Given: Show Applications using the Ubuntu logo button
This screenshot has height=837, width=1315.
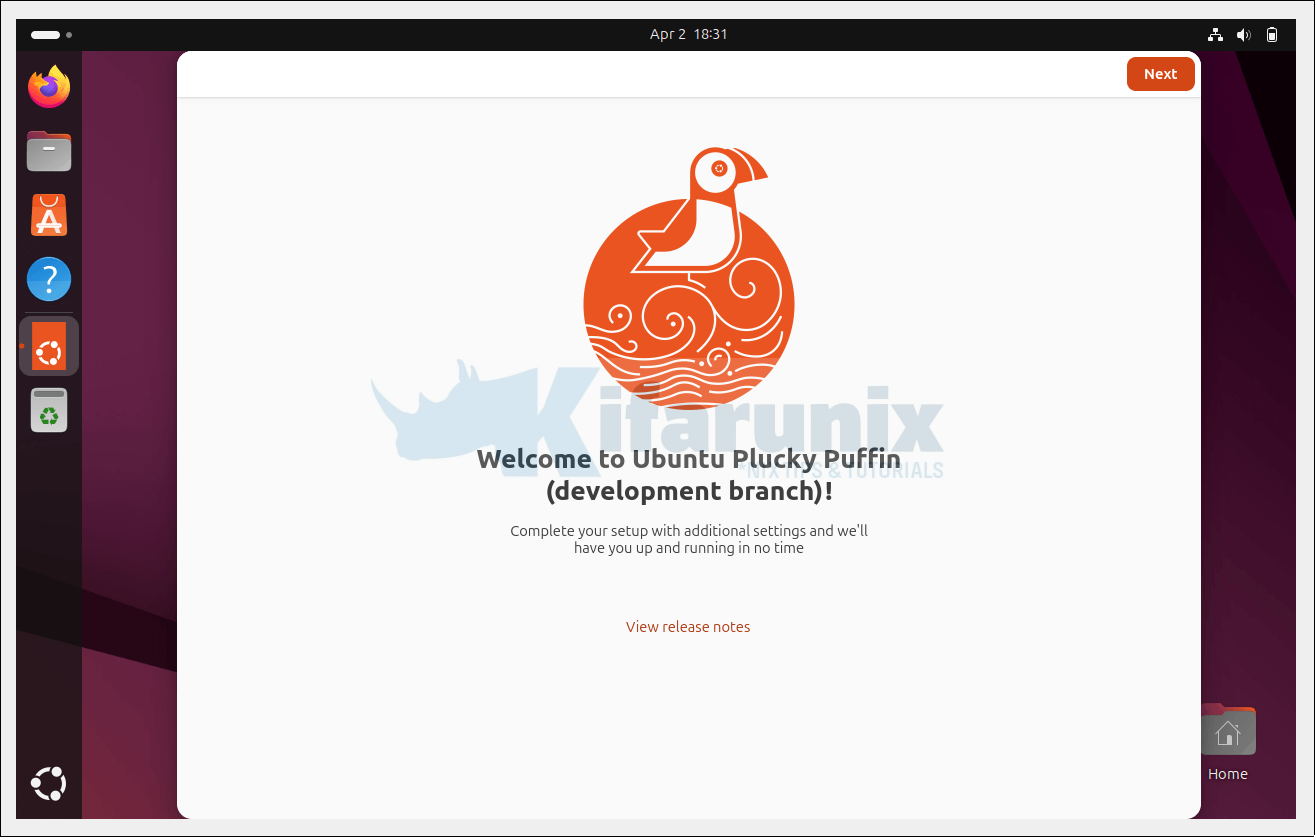Looking at the screenshot, I should (x=49, y=784).
